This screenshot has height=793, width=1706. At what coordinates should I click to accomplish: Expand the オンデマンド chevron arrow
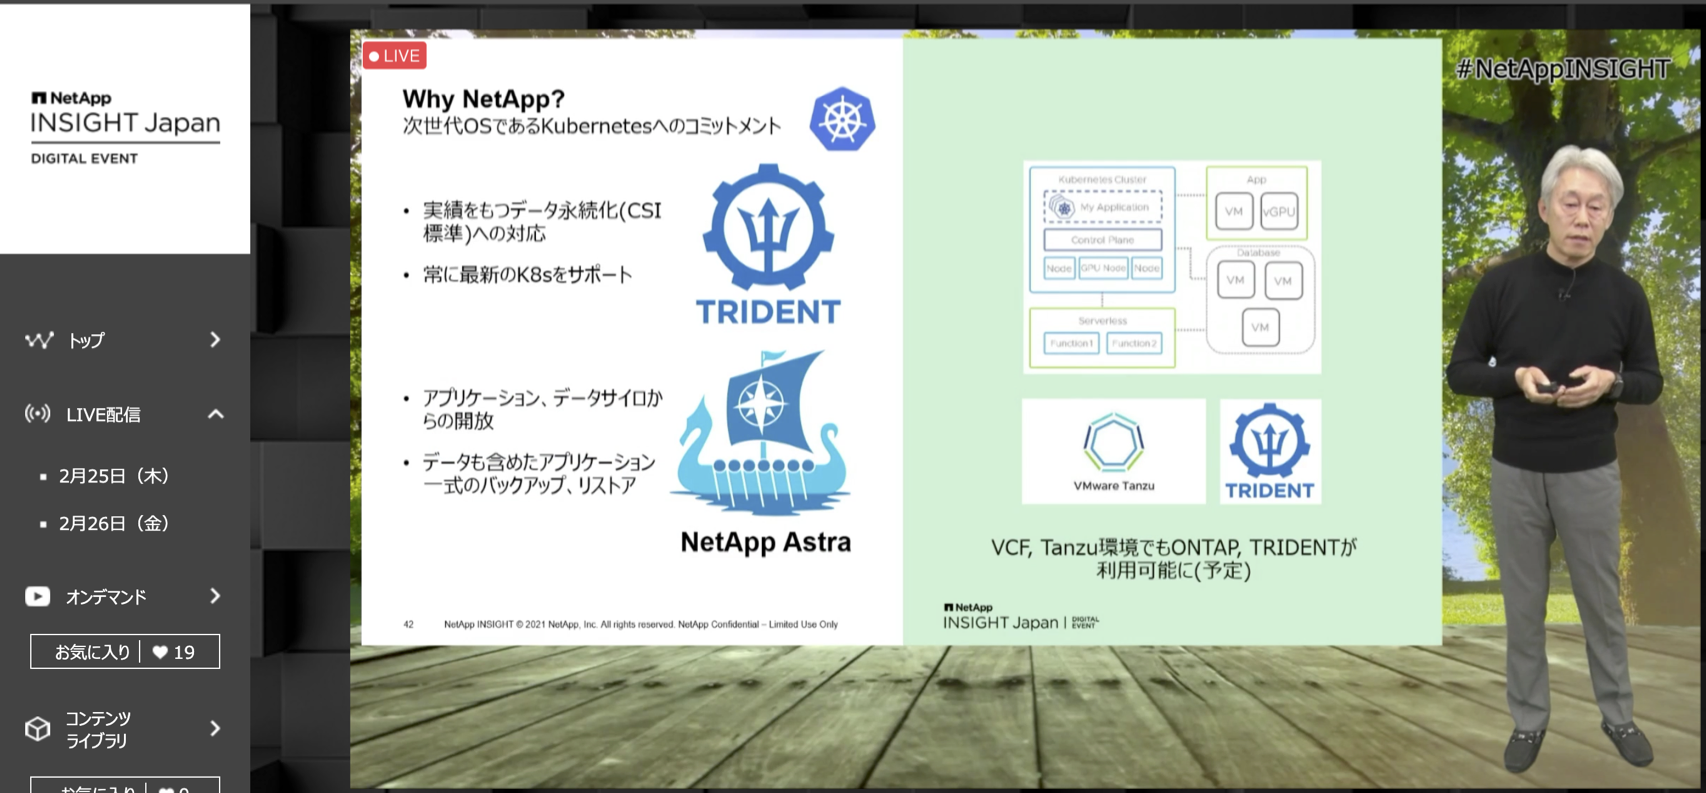[x=215, y=596]
